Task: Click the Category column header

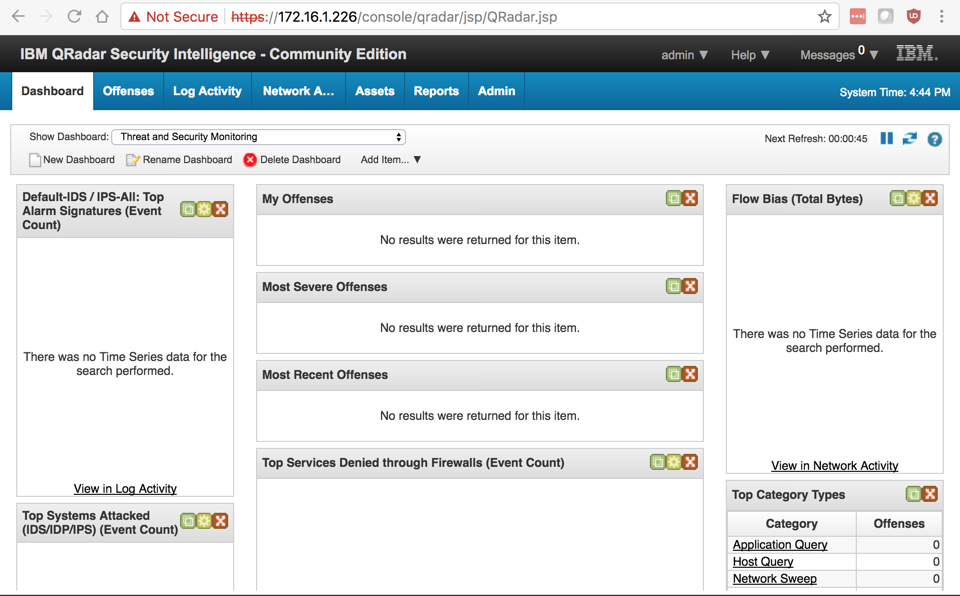Action: pyautogui.click(x=792, y=524)
